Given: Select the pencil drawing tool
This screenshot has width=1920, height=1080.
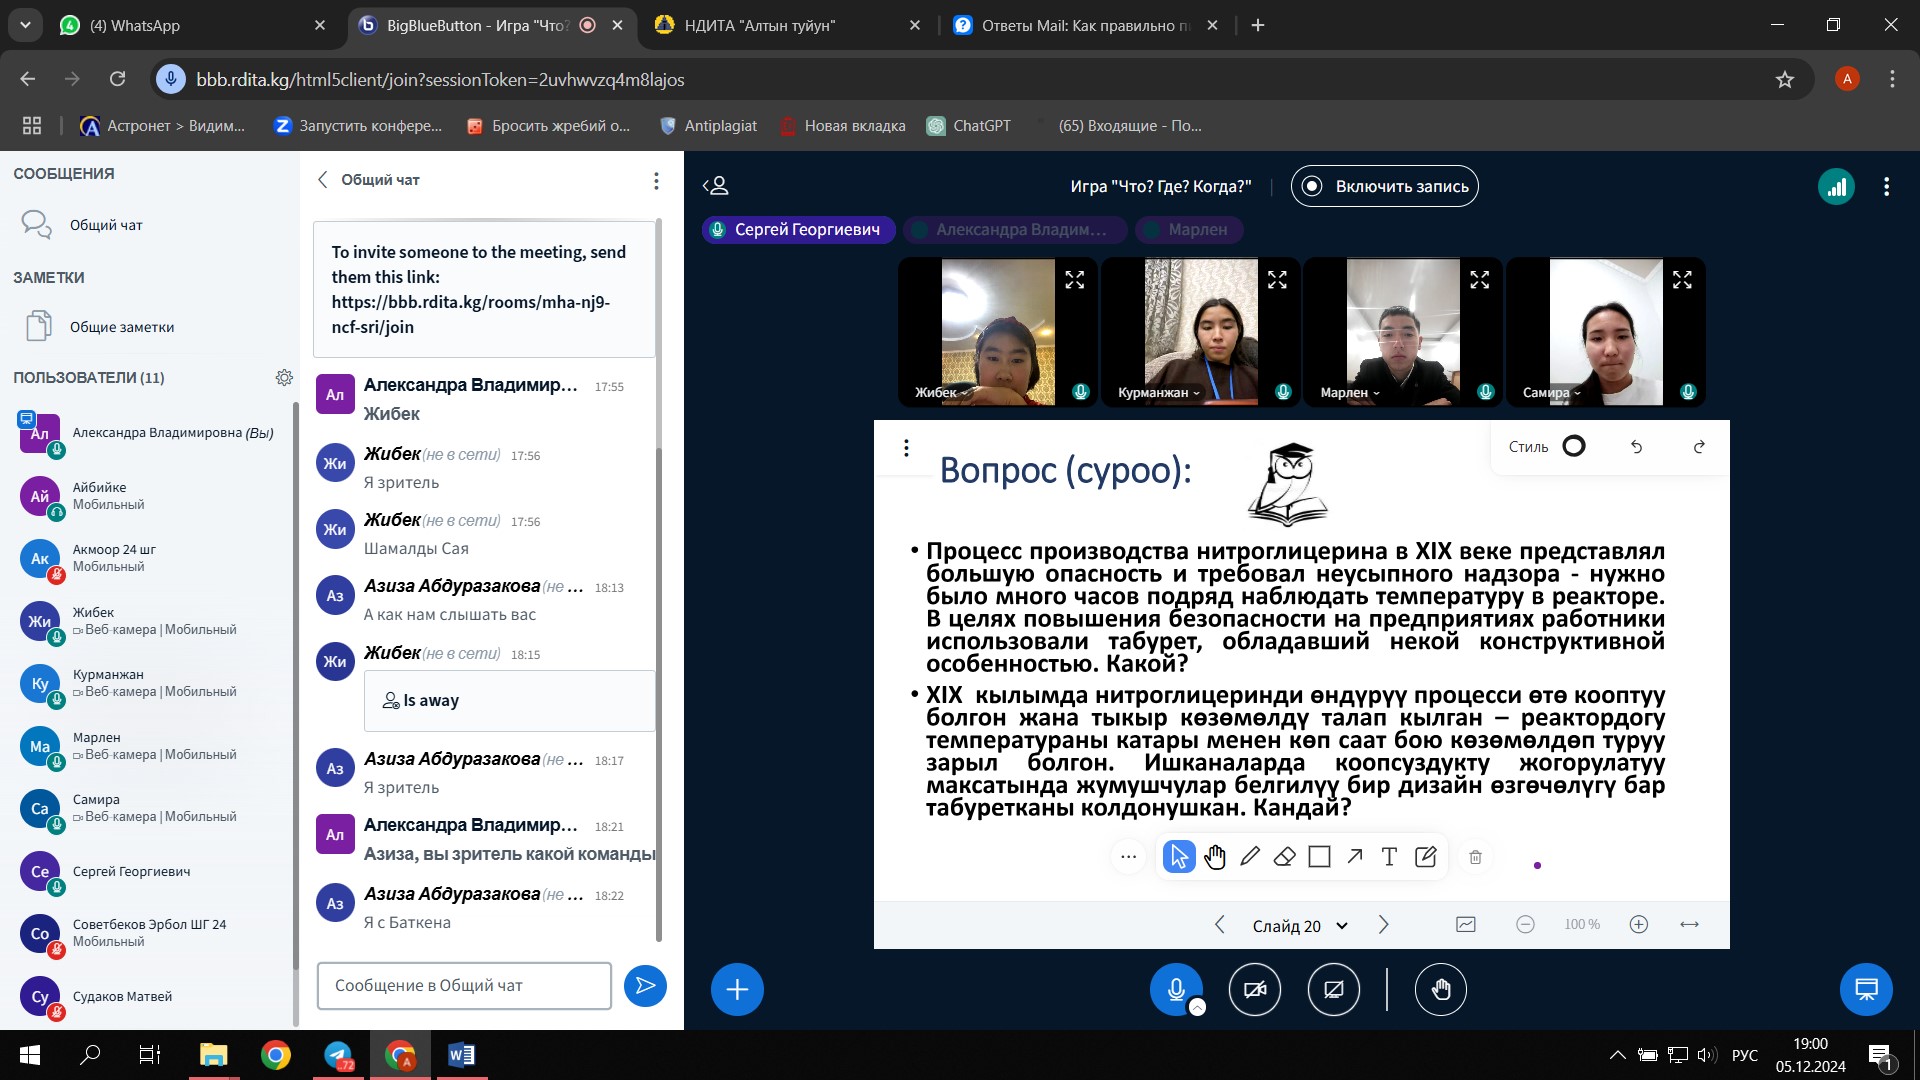Looking at the screenshot, I should [1250, 857].
